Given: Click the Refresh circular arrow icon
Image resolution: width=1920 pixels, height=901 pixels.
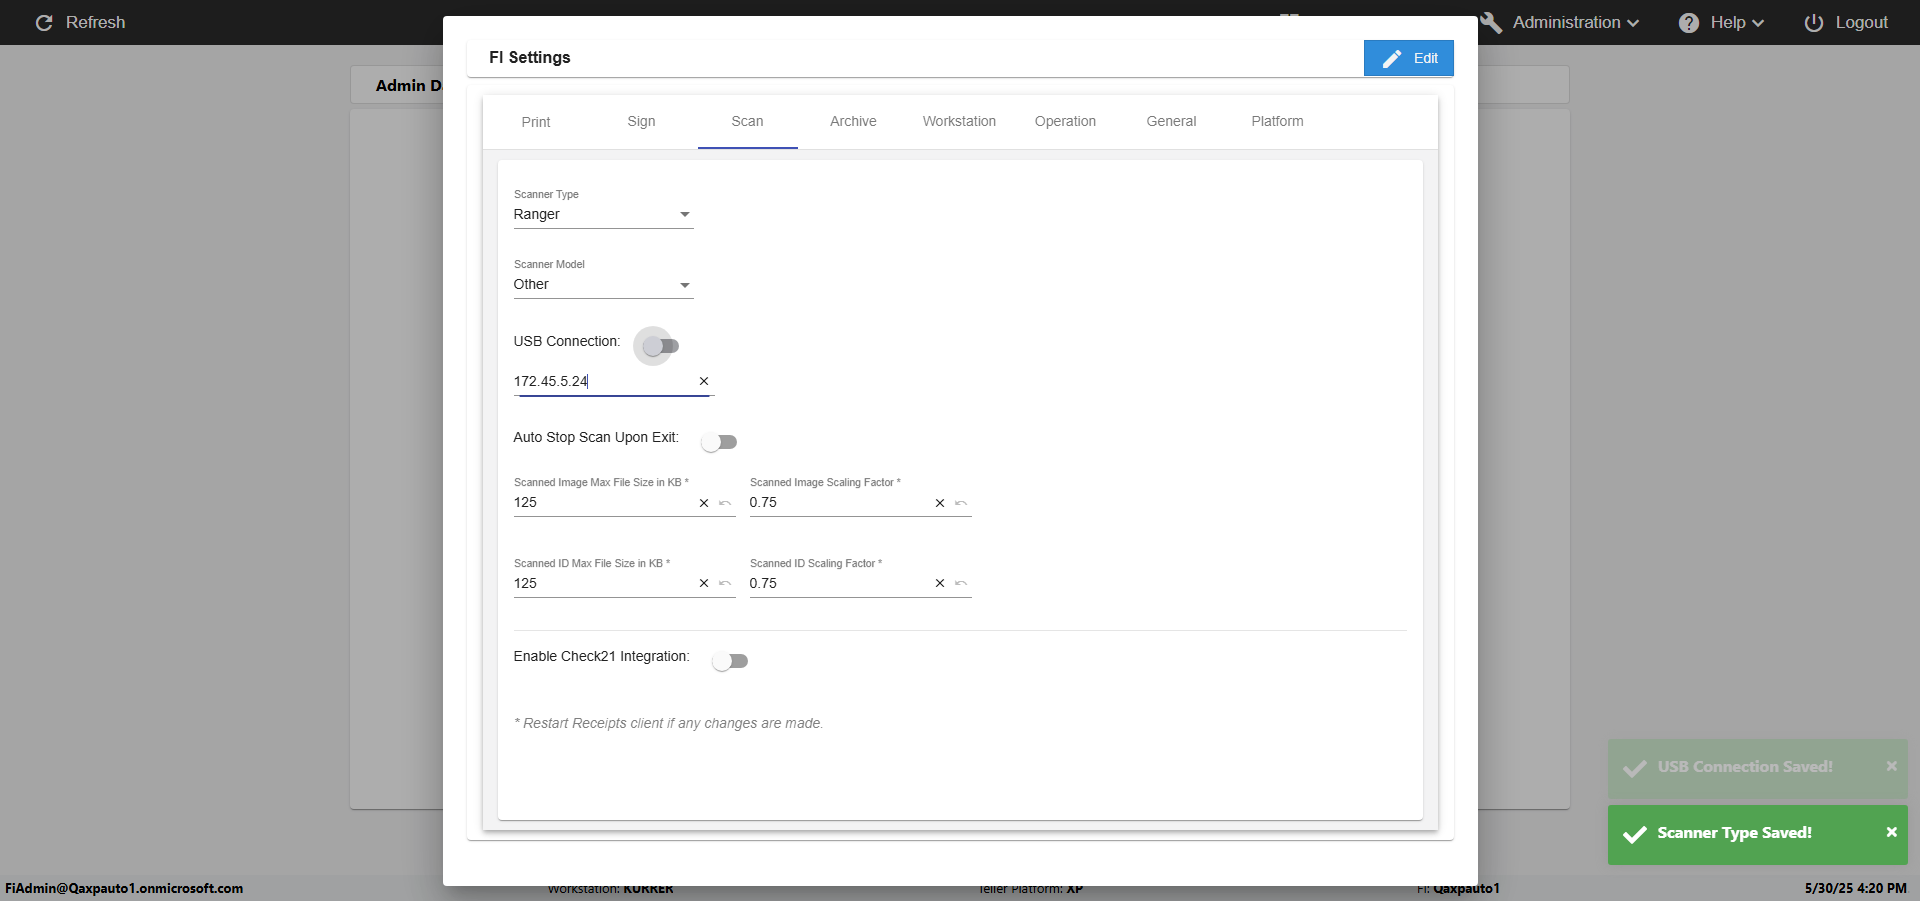Looking at the screenshot, I should point(44,22).
